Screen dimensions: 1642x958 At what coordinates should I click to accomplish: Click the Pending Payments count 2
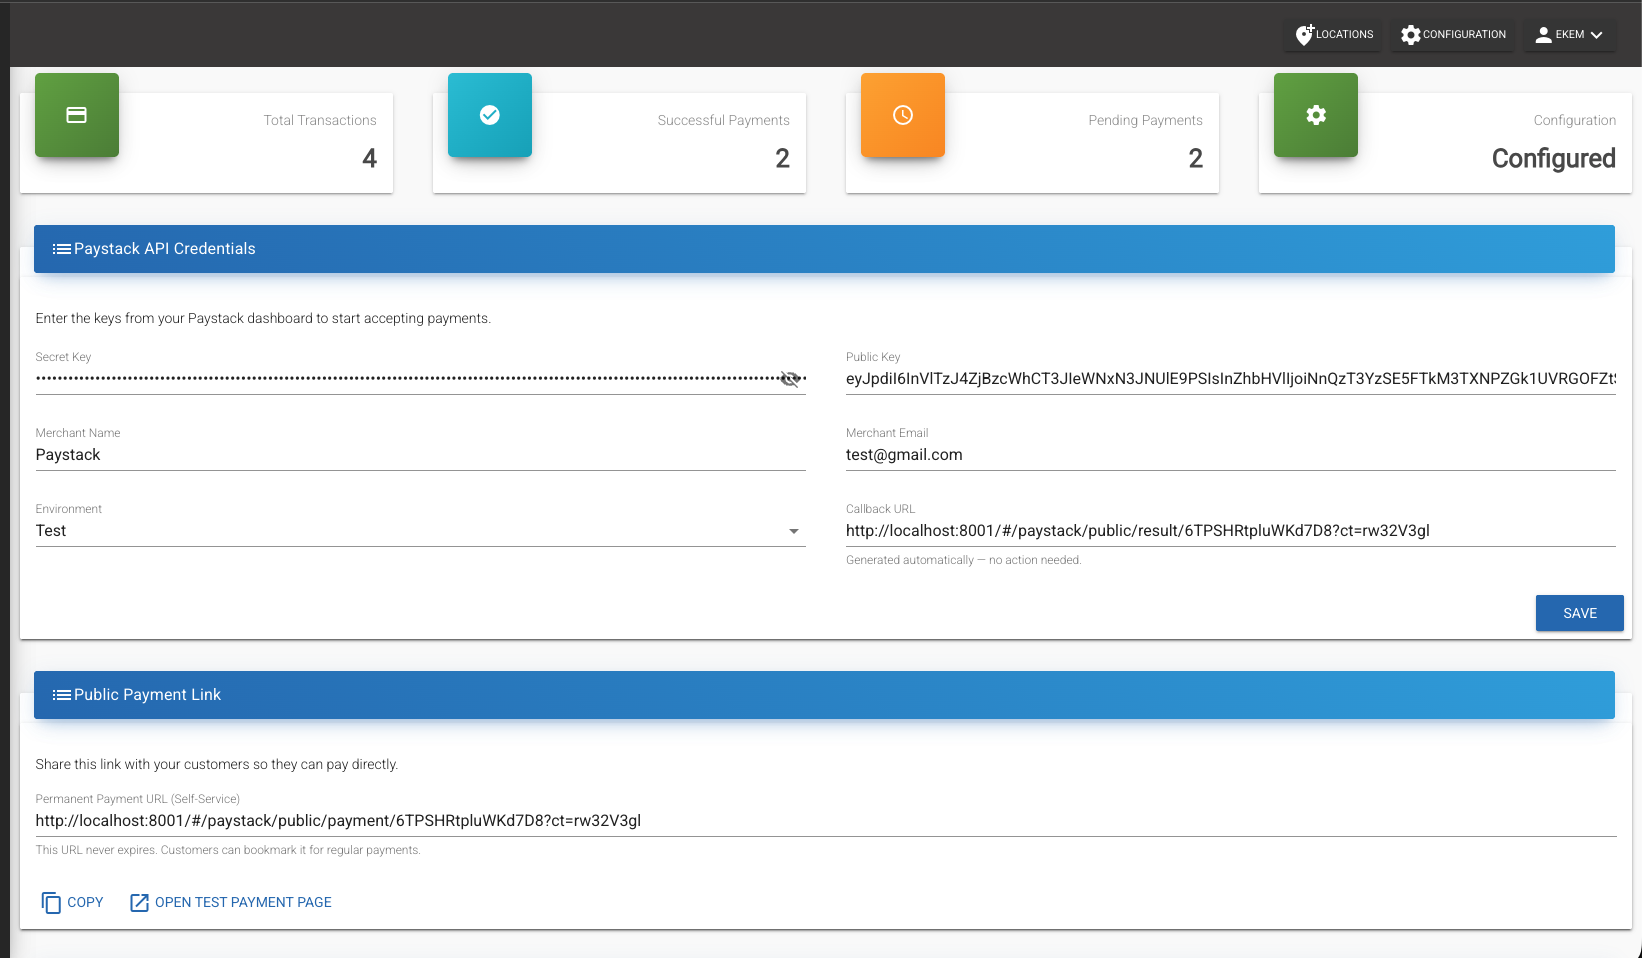pos(1196,158)
